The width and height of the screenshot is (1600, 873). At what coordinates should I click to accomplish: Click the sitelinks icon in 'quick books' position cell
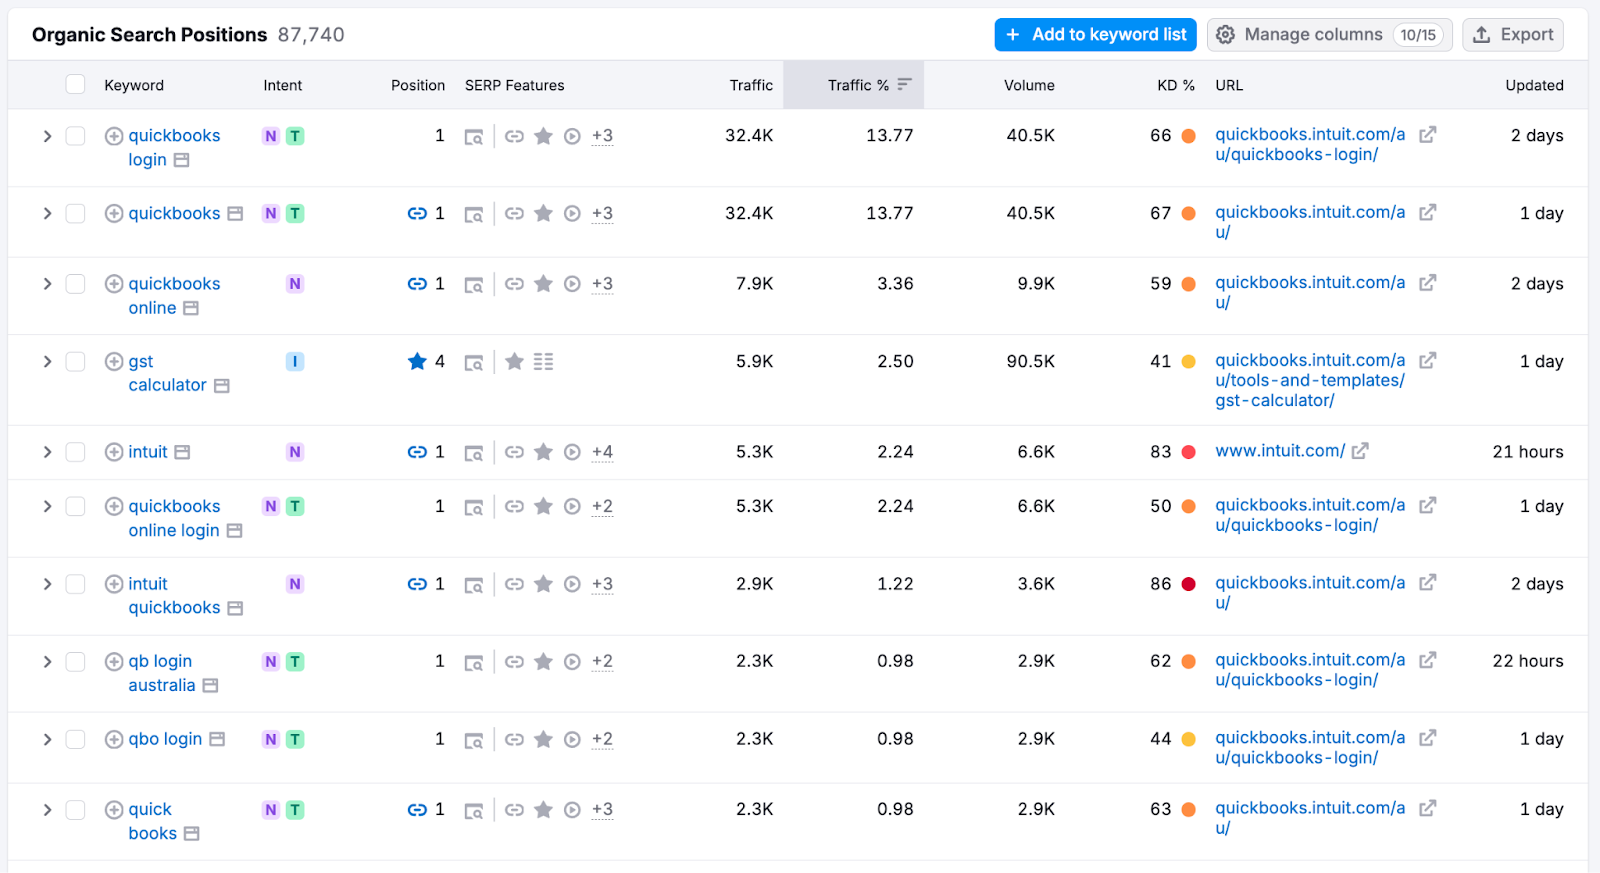(417, 810)
